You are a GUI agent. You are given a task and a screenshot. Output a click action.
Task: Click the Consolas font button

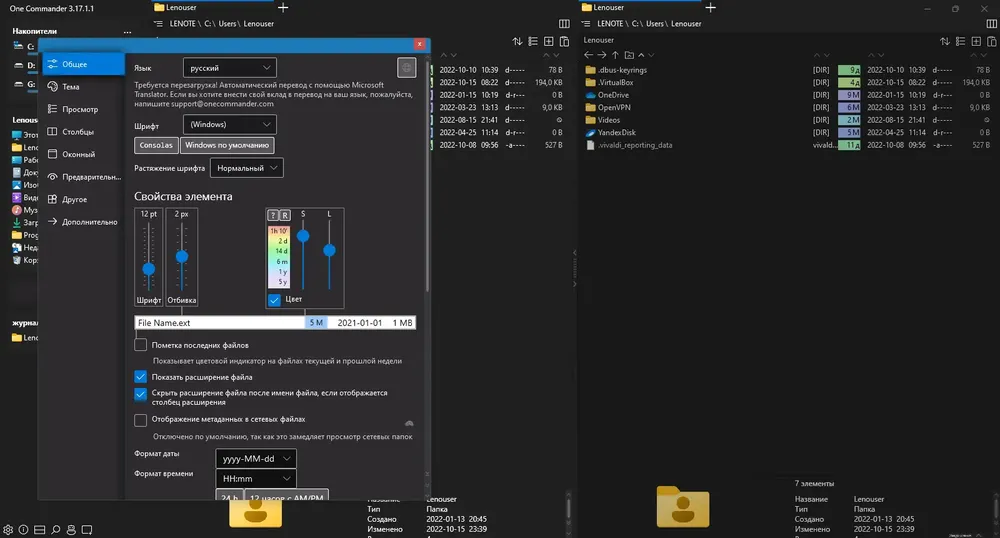[156, 145]
